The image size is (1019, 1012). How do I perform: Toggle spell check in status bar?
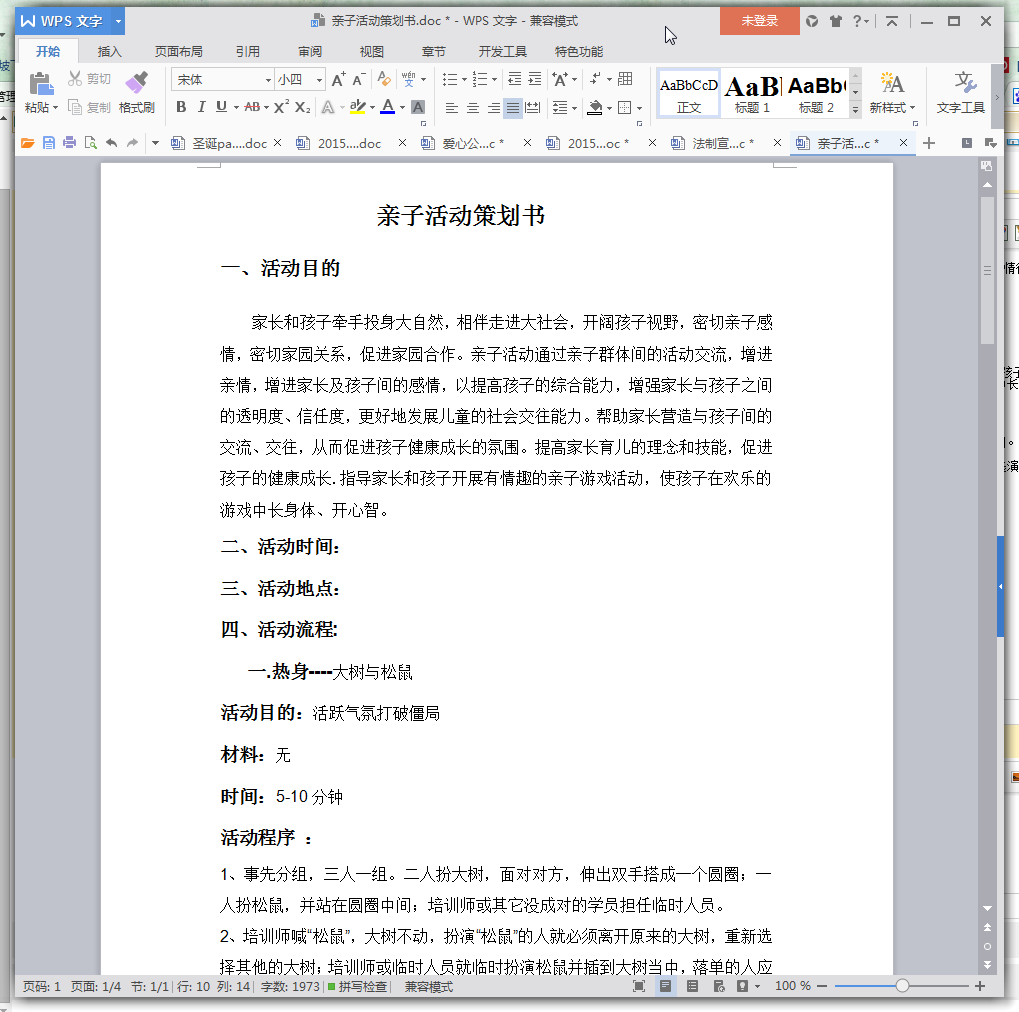(357, 987)
